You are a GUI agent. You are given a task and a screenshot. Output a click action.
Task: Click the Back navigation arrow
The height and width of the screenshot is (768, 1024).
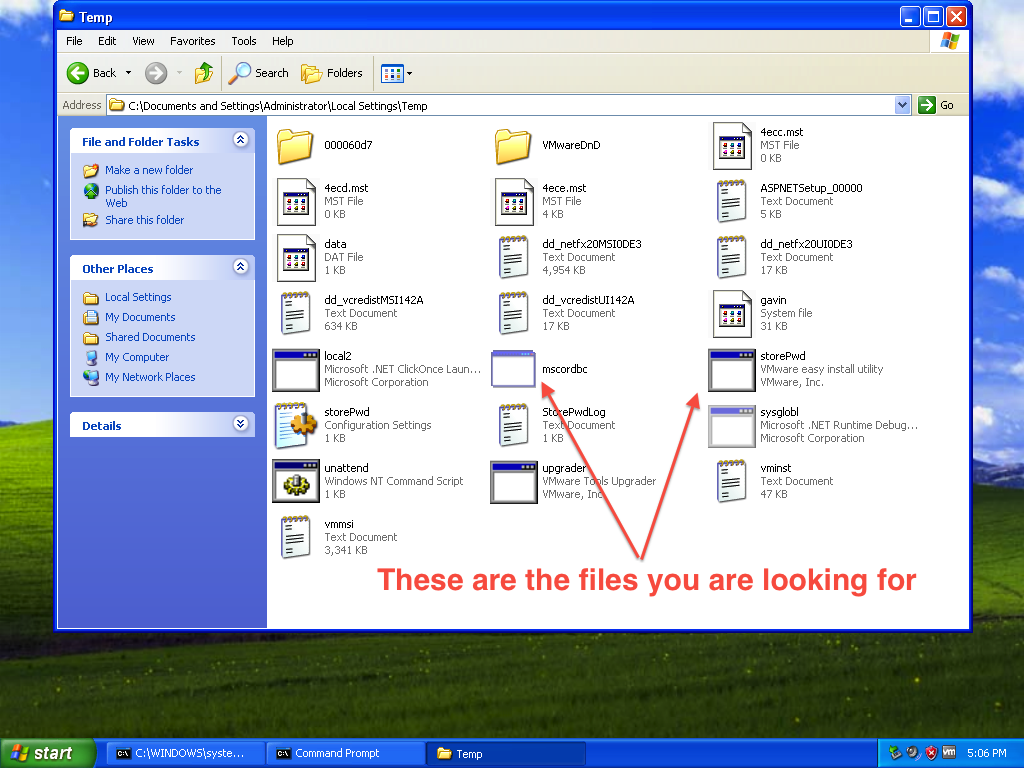[x=79, y=73]
